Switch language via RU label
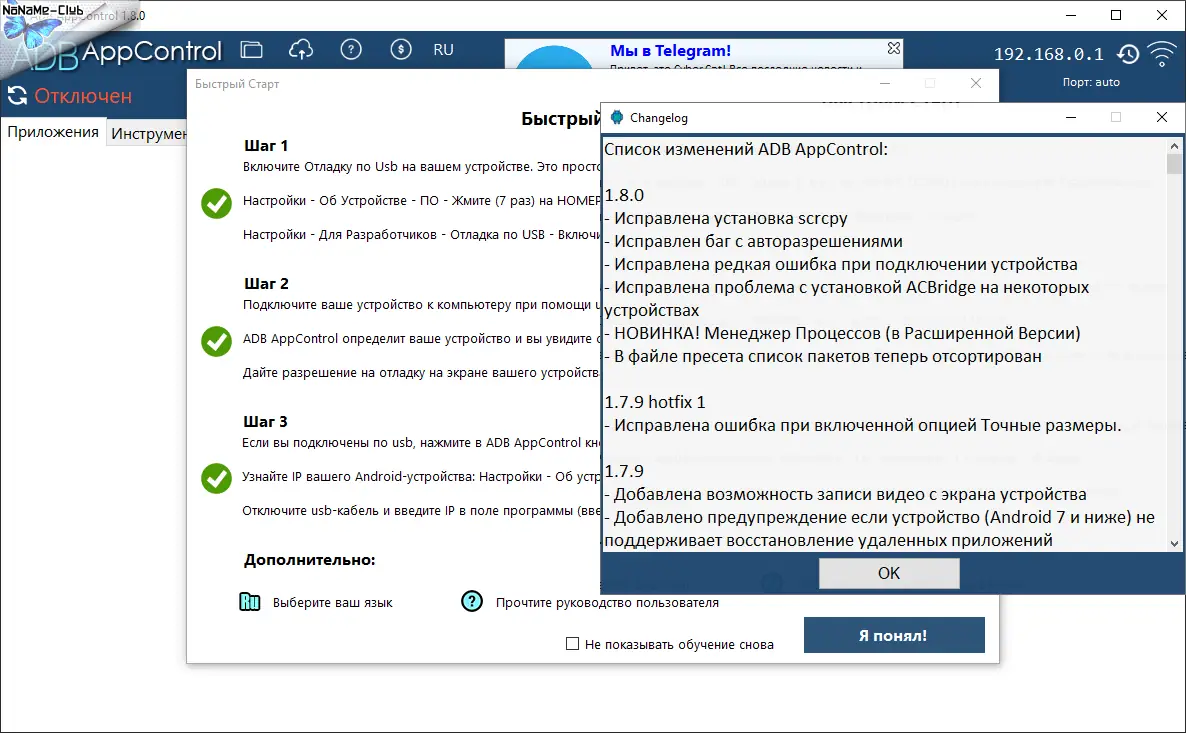 point(443,50)
